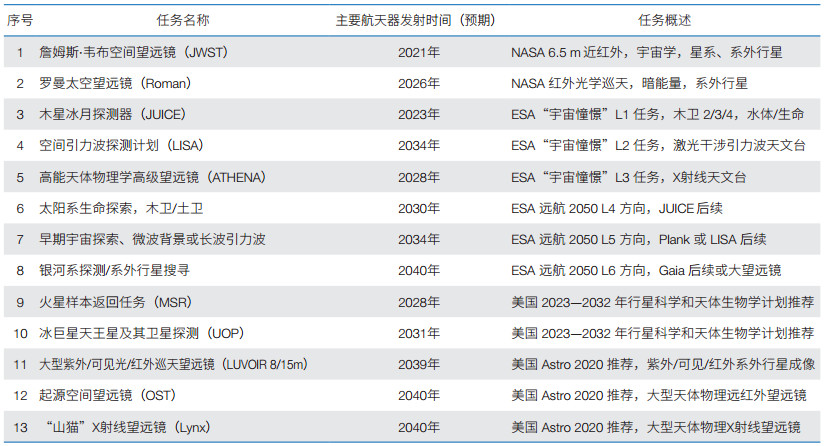Click 美国 2023—2032 description in UOP row
The height and width of the screenshot is (446, 827).
662,333
